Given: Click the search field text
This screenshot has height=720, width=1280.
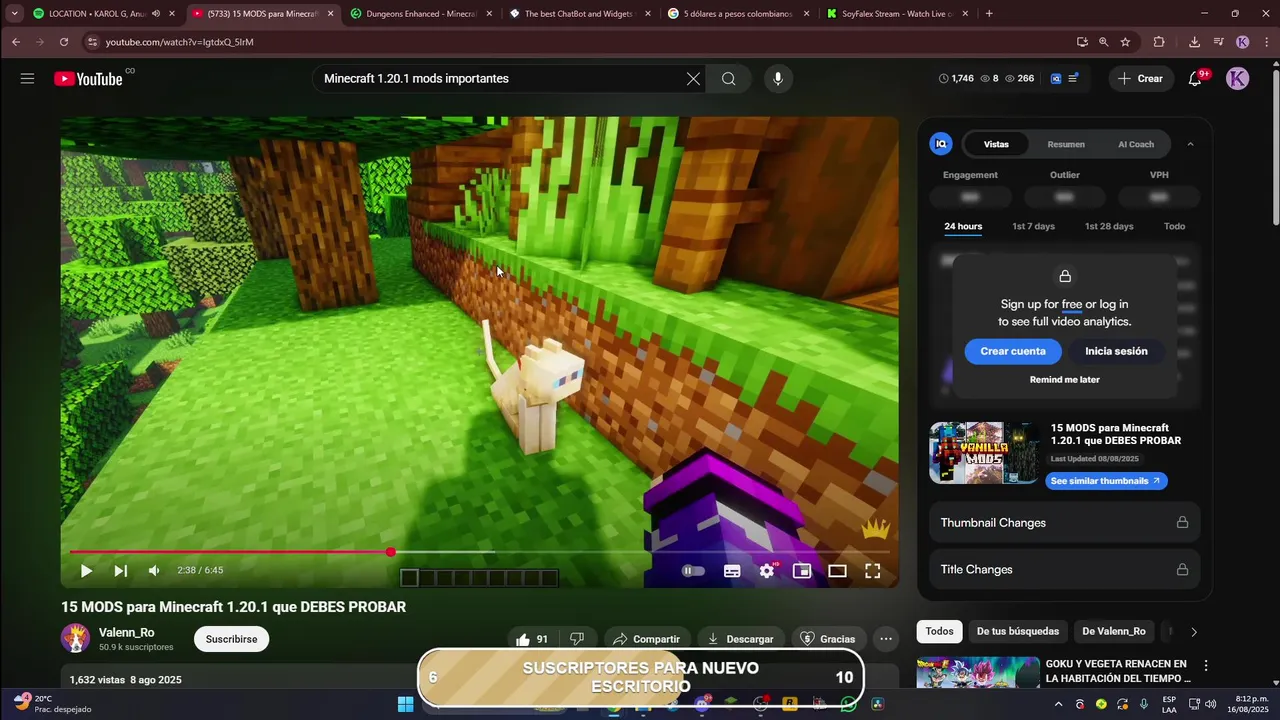Looking at the screenshot, I should 416,79.
